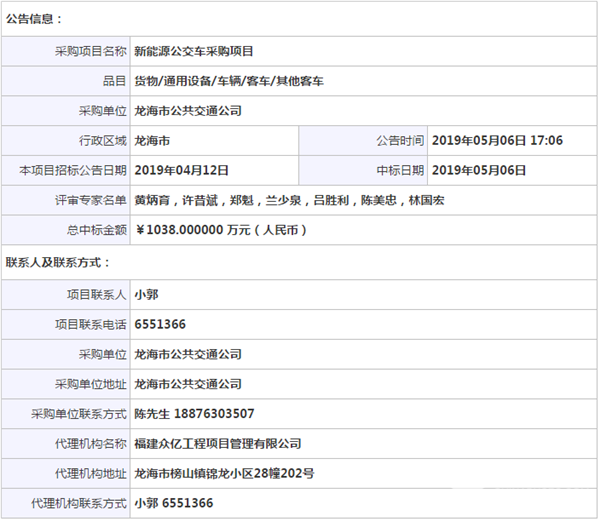Select contact 陈先生 18876303507
The width and height of the screenshot is (600, 521).
(194, 413)
